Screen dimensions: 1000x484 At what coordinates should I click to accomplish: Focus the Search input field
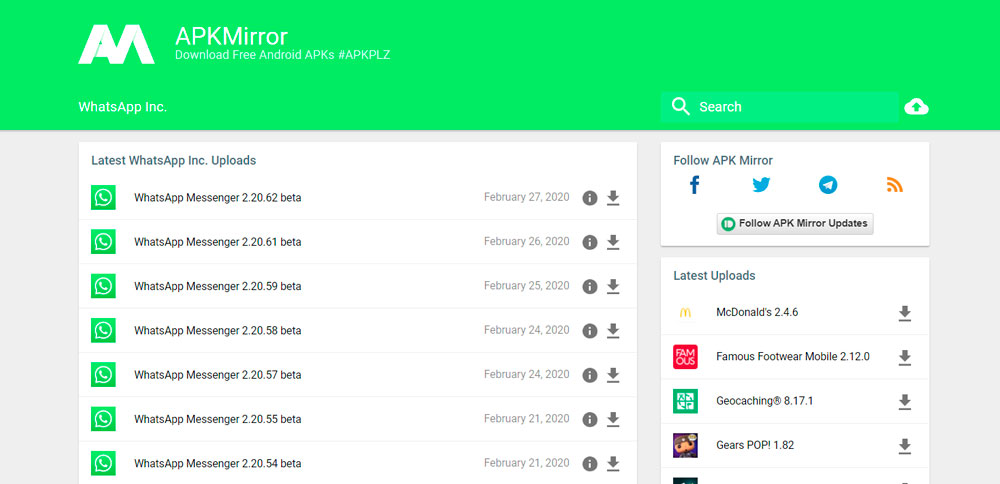point(779,106)
